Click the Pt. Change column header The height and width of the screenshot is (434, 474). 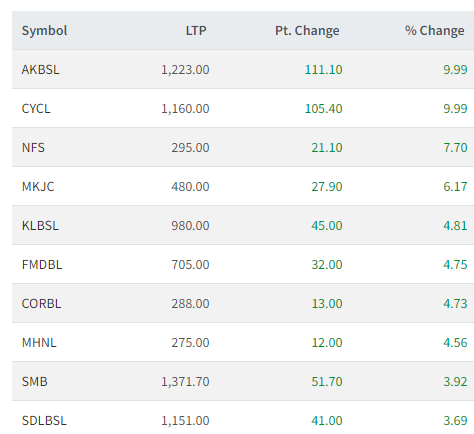(x=307, y=31)
